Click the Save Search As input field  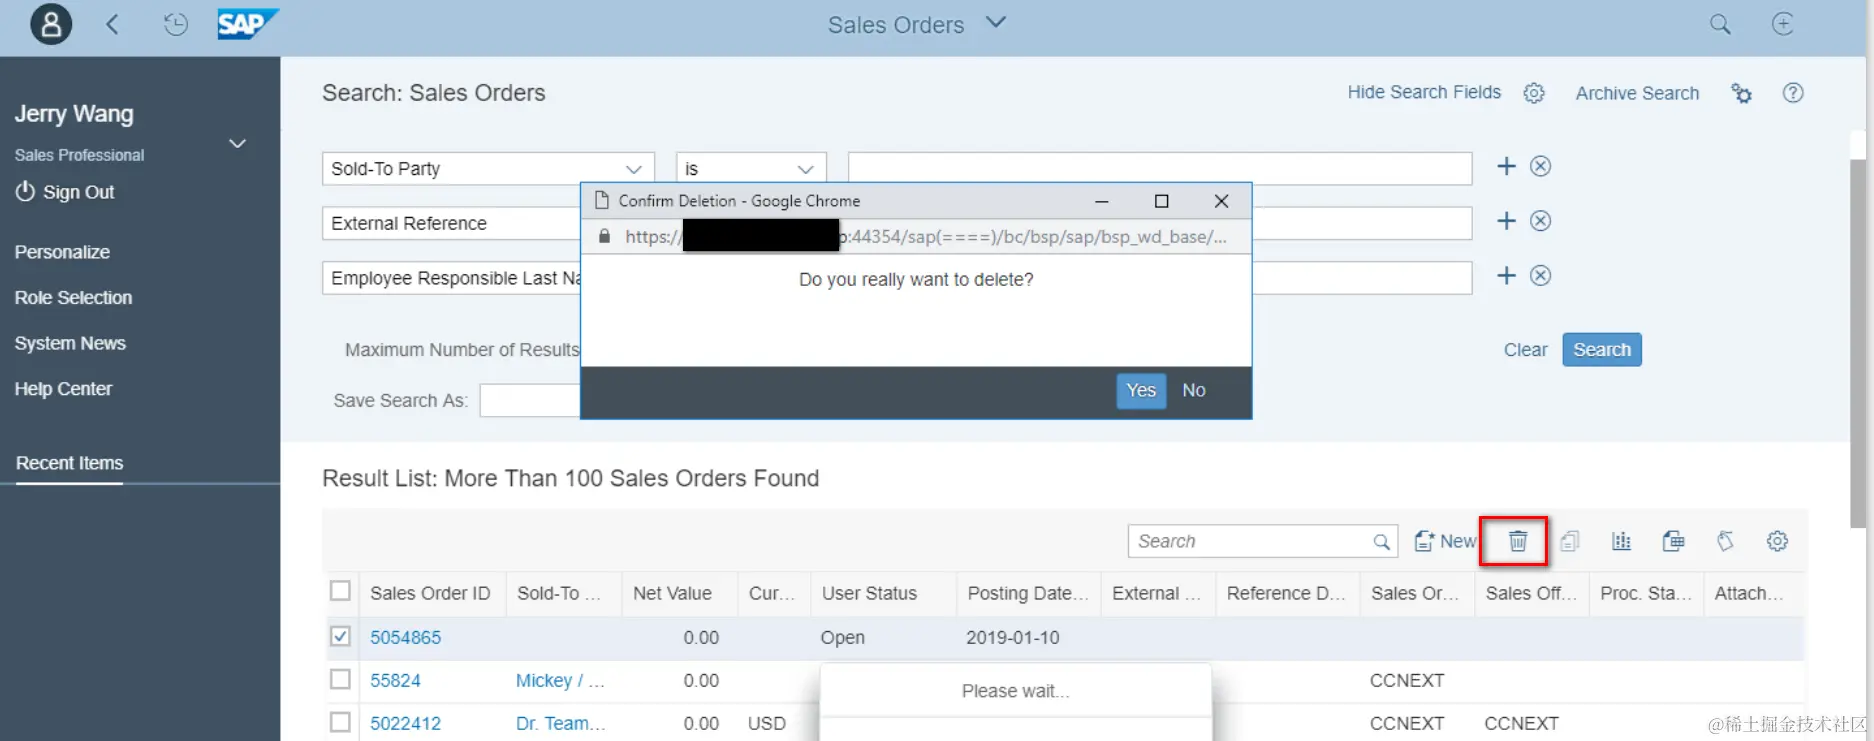530,400
